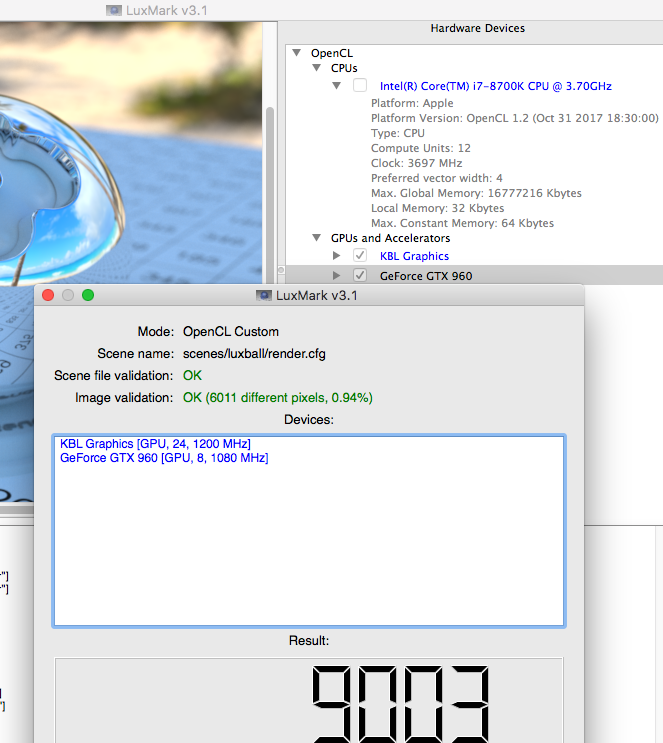Collapse the GPUs and Accelerators group

(317, 237)
